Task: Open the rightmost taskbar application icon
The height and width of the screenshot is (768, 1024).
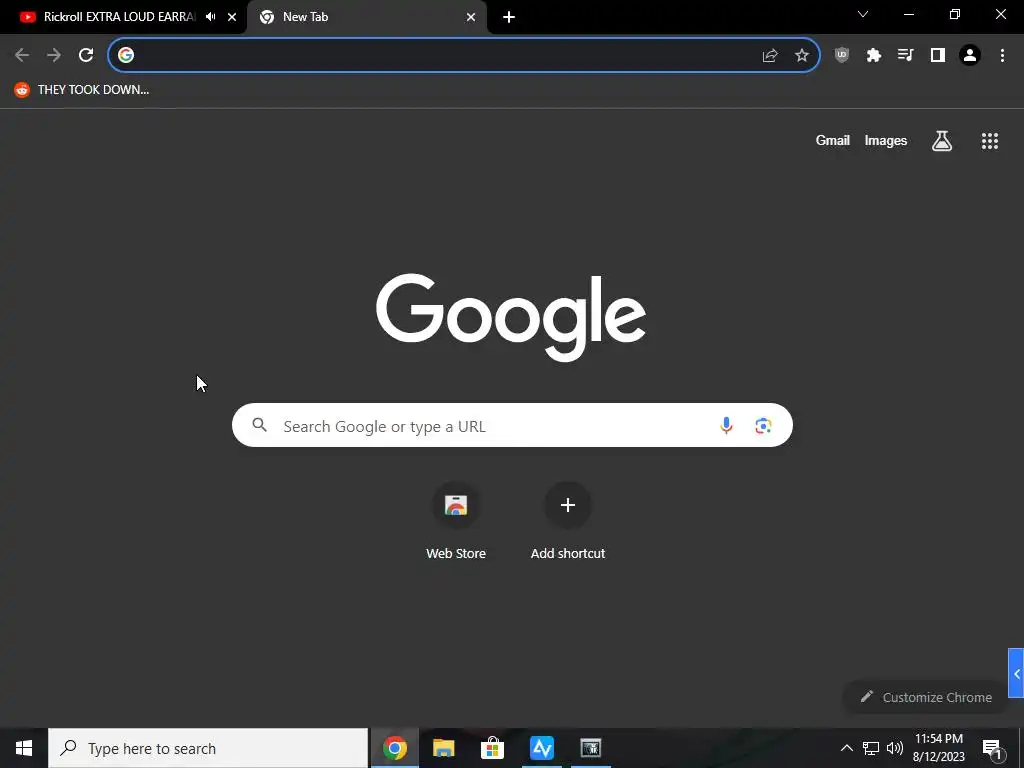Action: (x=590, y=748)
